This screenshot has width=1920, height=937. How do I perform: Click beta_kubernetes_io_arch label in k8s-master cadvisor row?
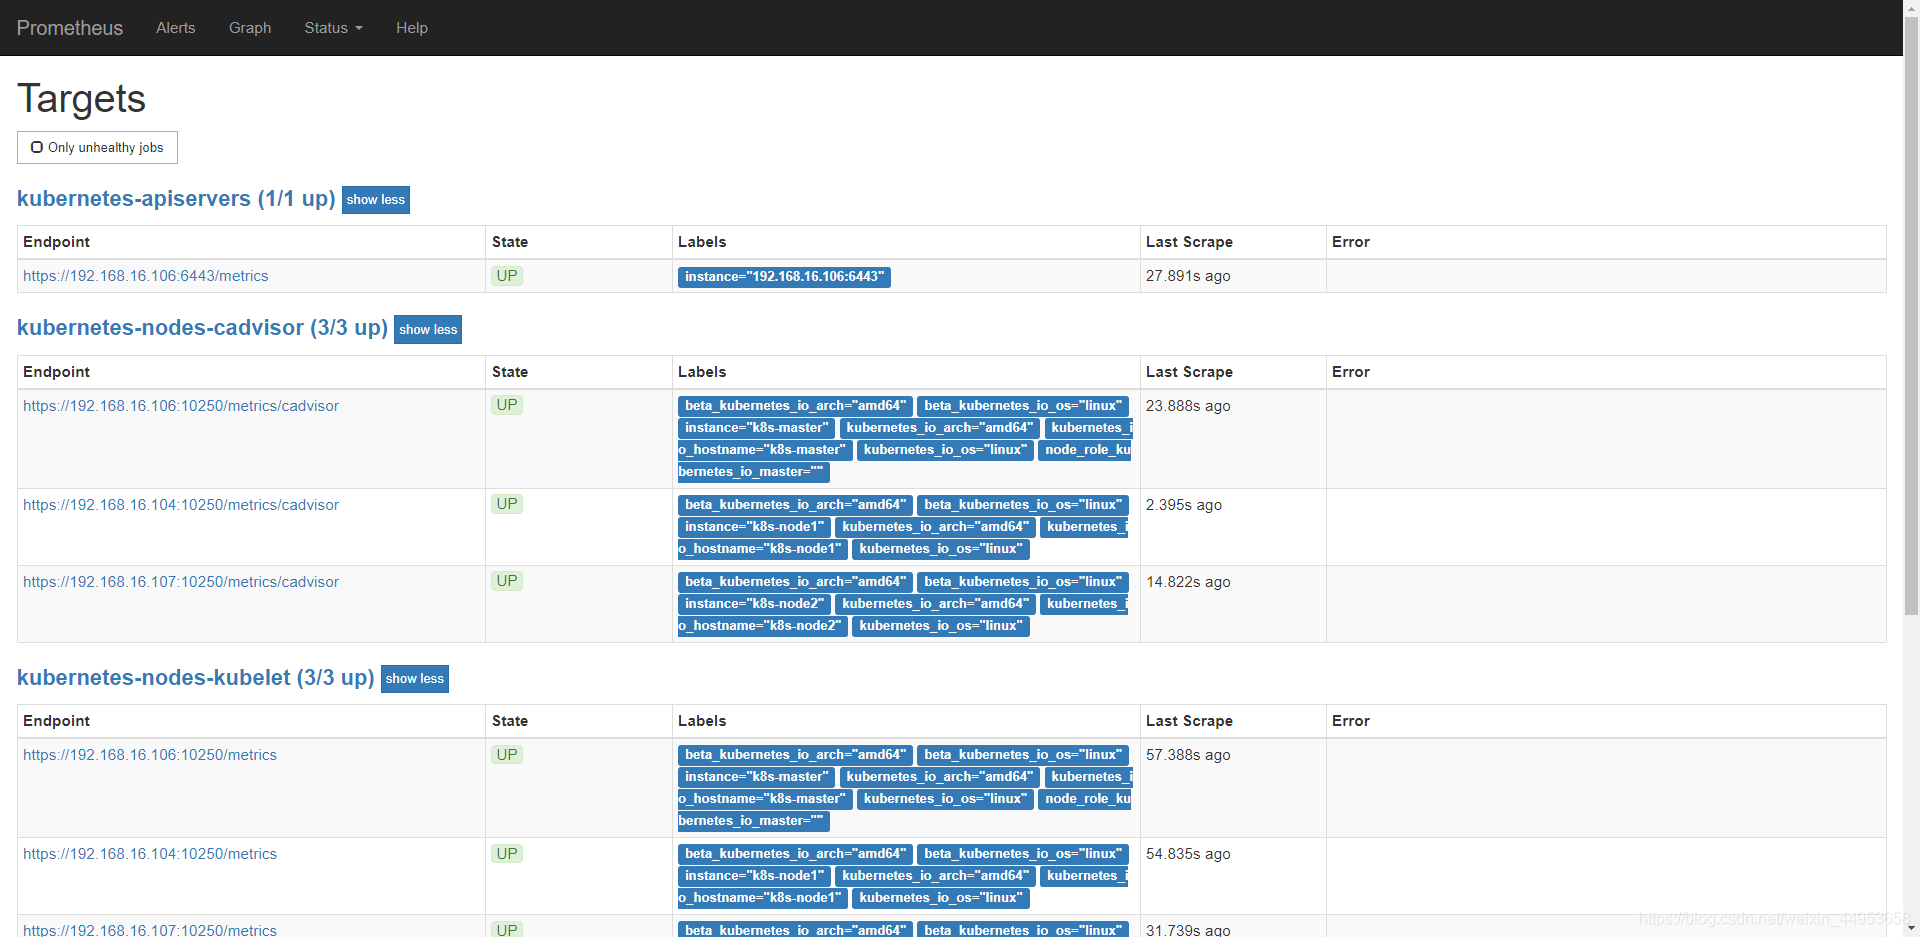tap(795, 406)
